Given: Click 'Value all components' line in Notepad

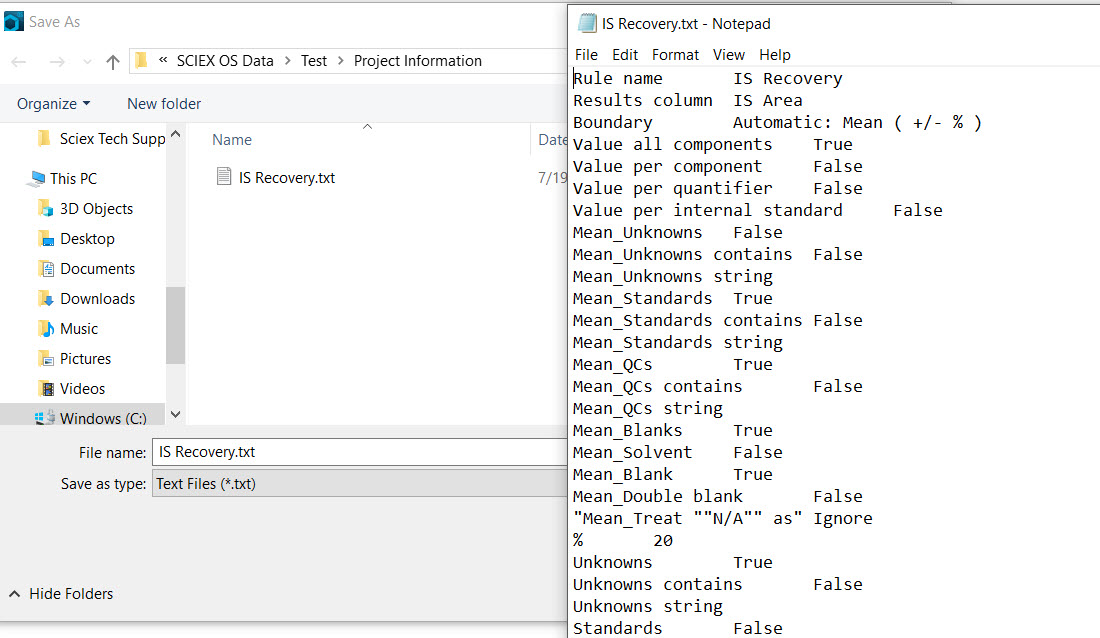Looking at the screenshot, I should 713,145.
